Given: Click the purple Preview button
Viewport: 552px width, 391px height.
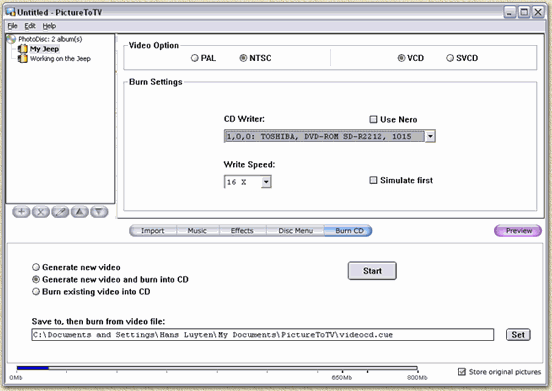Looking at the screenshot, I should tap(518, 231).
